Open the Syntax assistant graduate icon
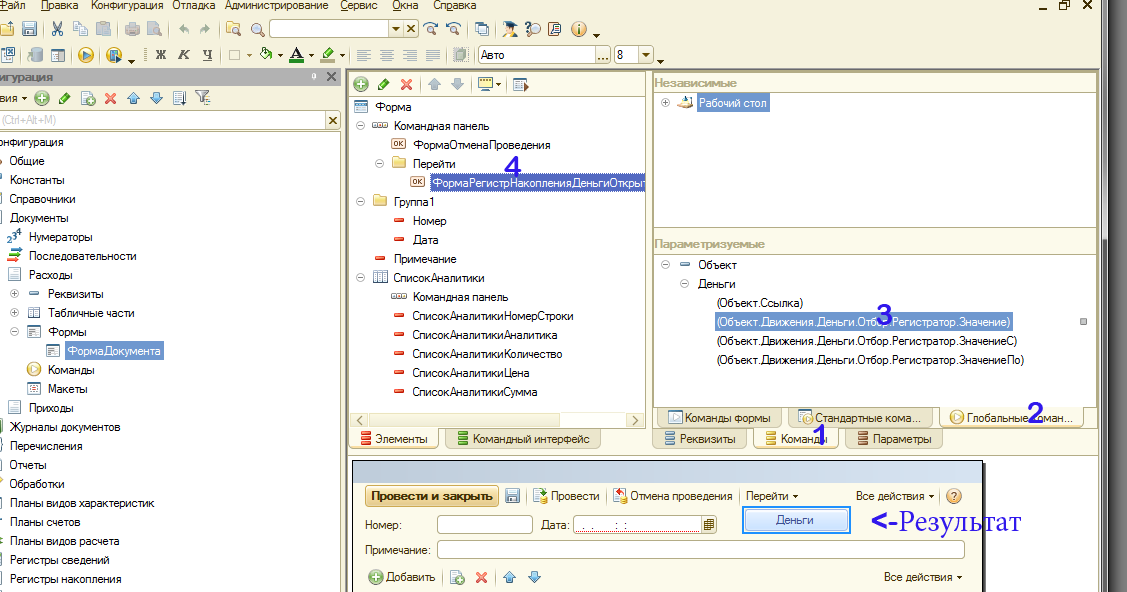Screen dimensions: 1127x592 coord(510,29)
